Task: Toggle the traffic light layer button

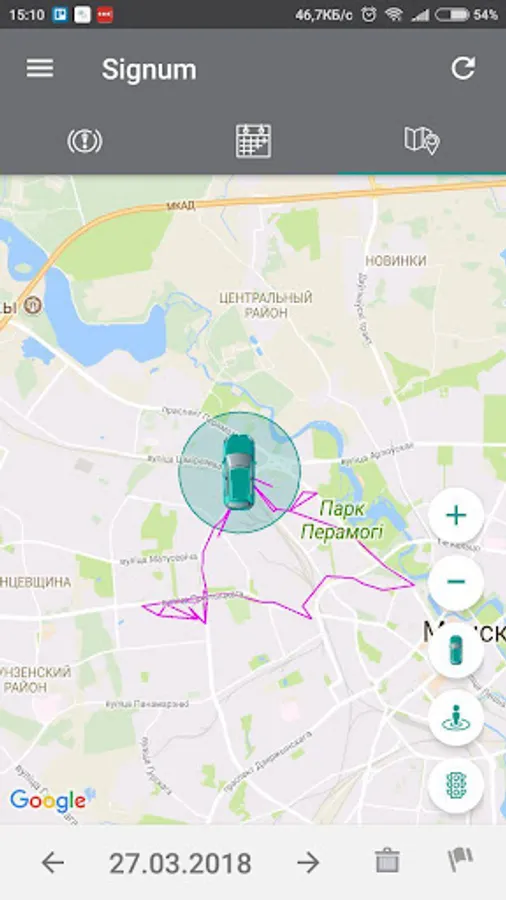Action: point(456,786)
